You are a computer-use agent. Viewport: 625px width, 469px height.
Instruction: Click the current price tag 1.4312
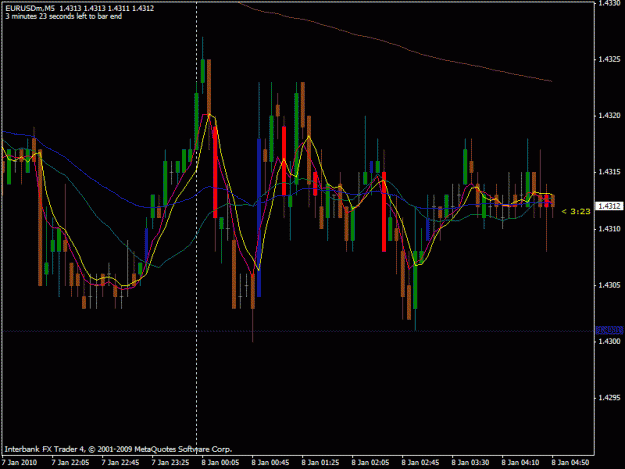point(609,206)
